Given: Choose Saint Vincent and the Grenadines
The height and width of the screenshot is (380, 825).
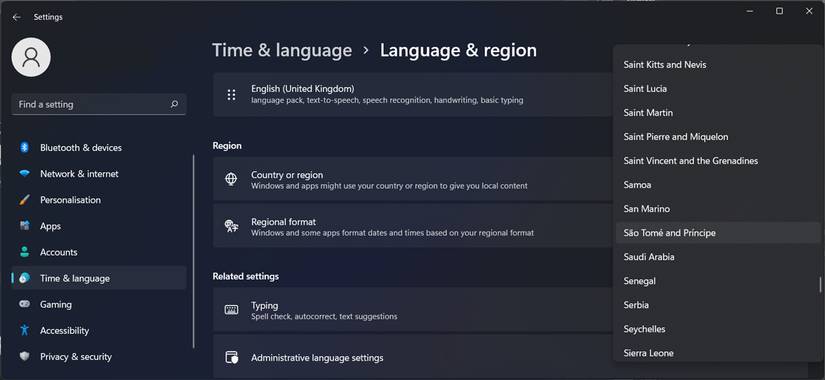Looking at the screenshot, I should tap(718, 161).
